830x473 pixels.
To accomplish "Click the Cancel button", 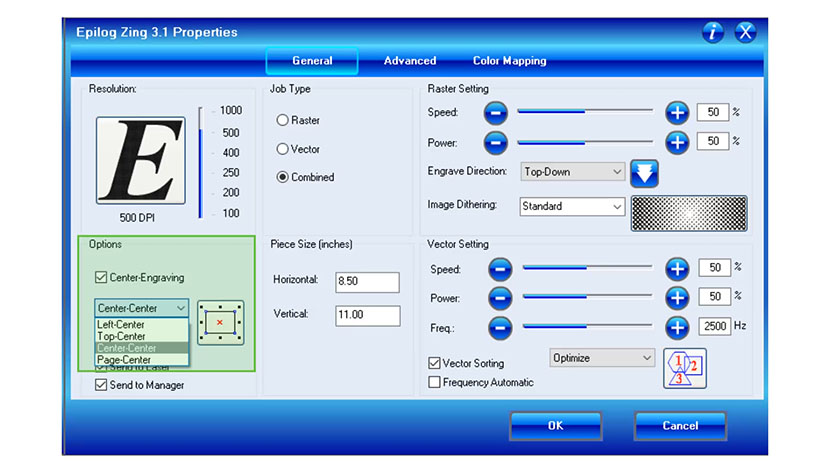I will [680, 425].
